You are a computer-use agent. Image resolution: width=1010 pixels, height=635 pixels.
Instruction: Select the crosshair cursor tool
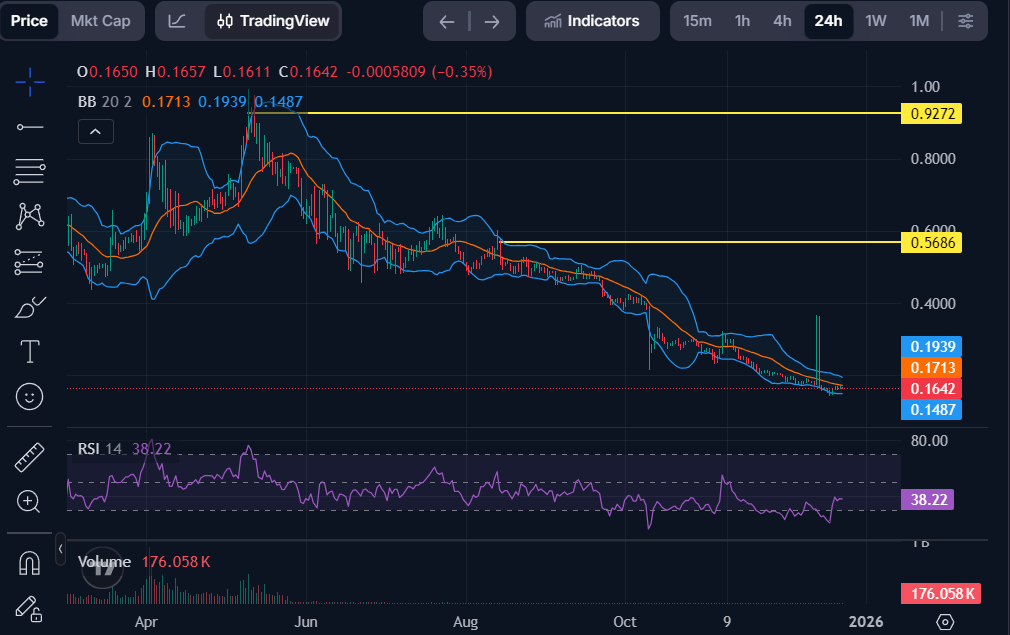click(x=29, y=83)
